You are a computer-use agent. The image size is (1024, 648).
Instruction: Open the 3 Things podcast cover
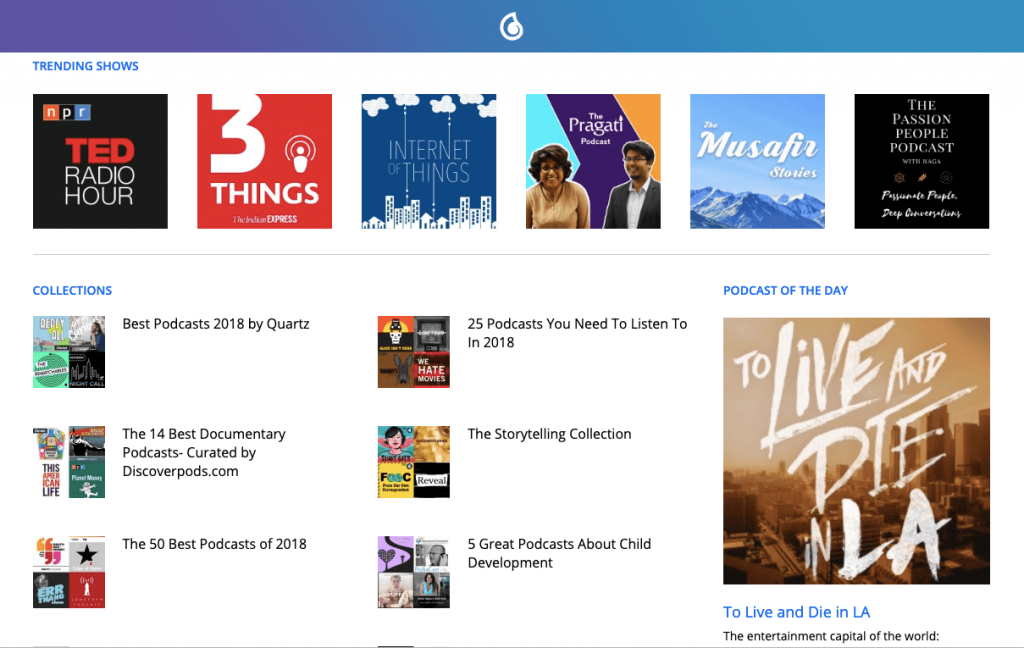pyautogui.click(x=264, y=161)
